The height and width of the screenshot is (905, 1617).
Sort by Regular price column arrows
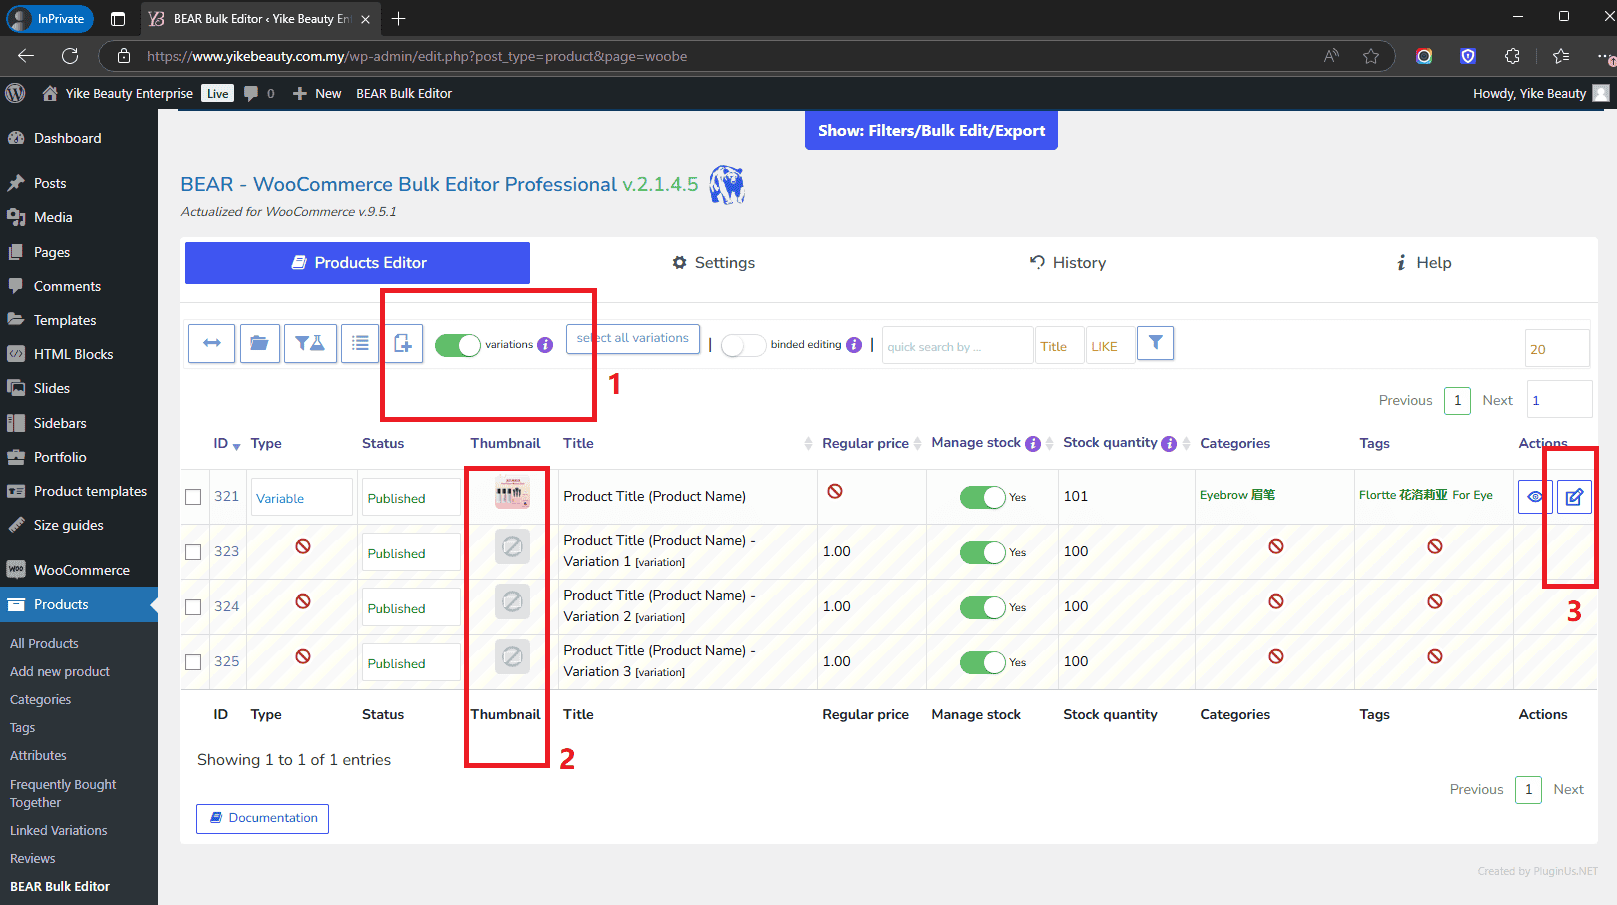918,444
